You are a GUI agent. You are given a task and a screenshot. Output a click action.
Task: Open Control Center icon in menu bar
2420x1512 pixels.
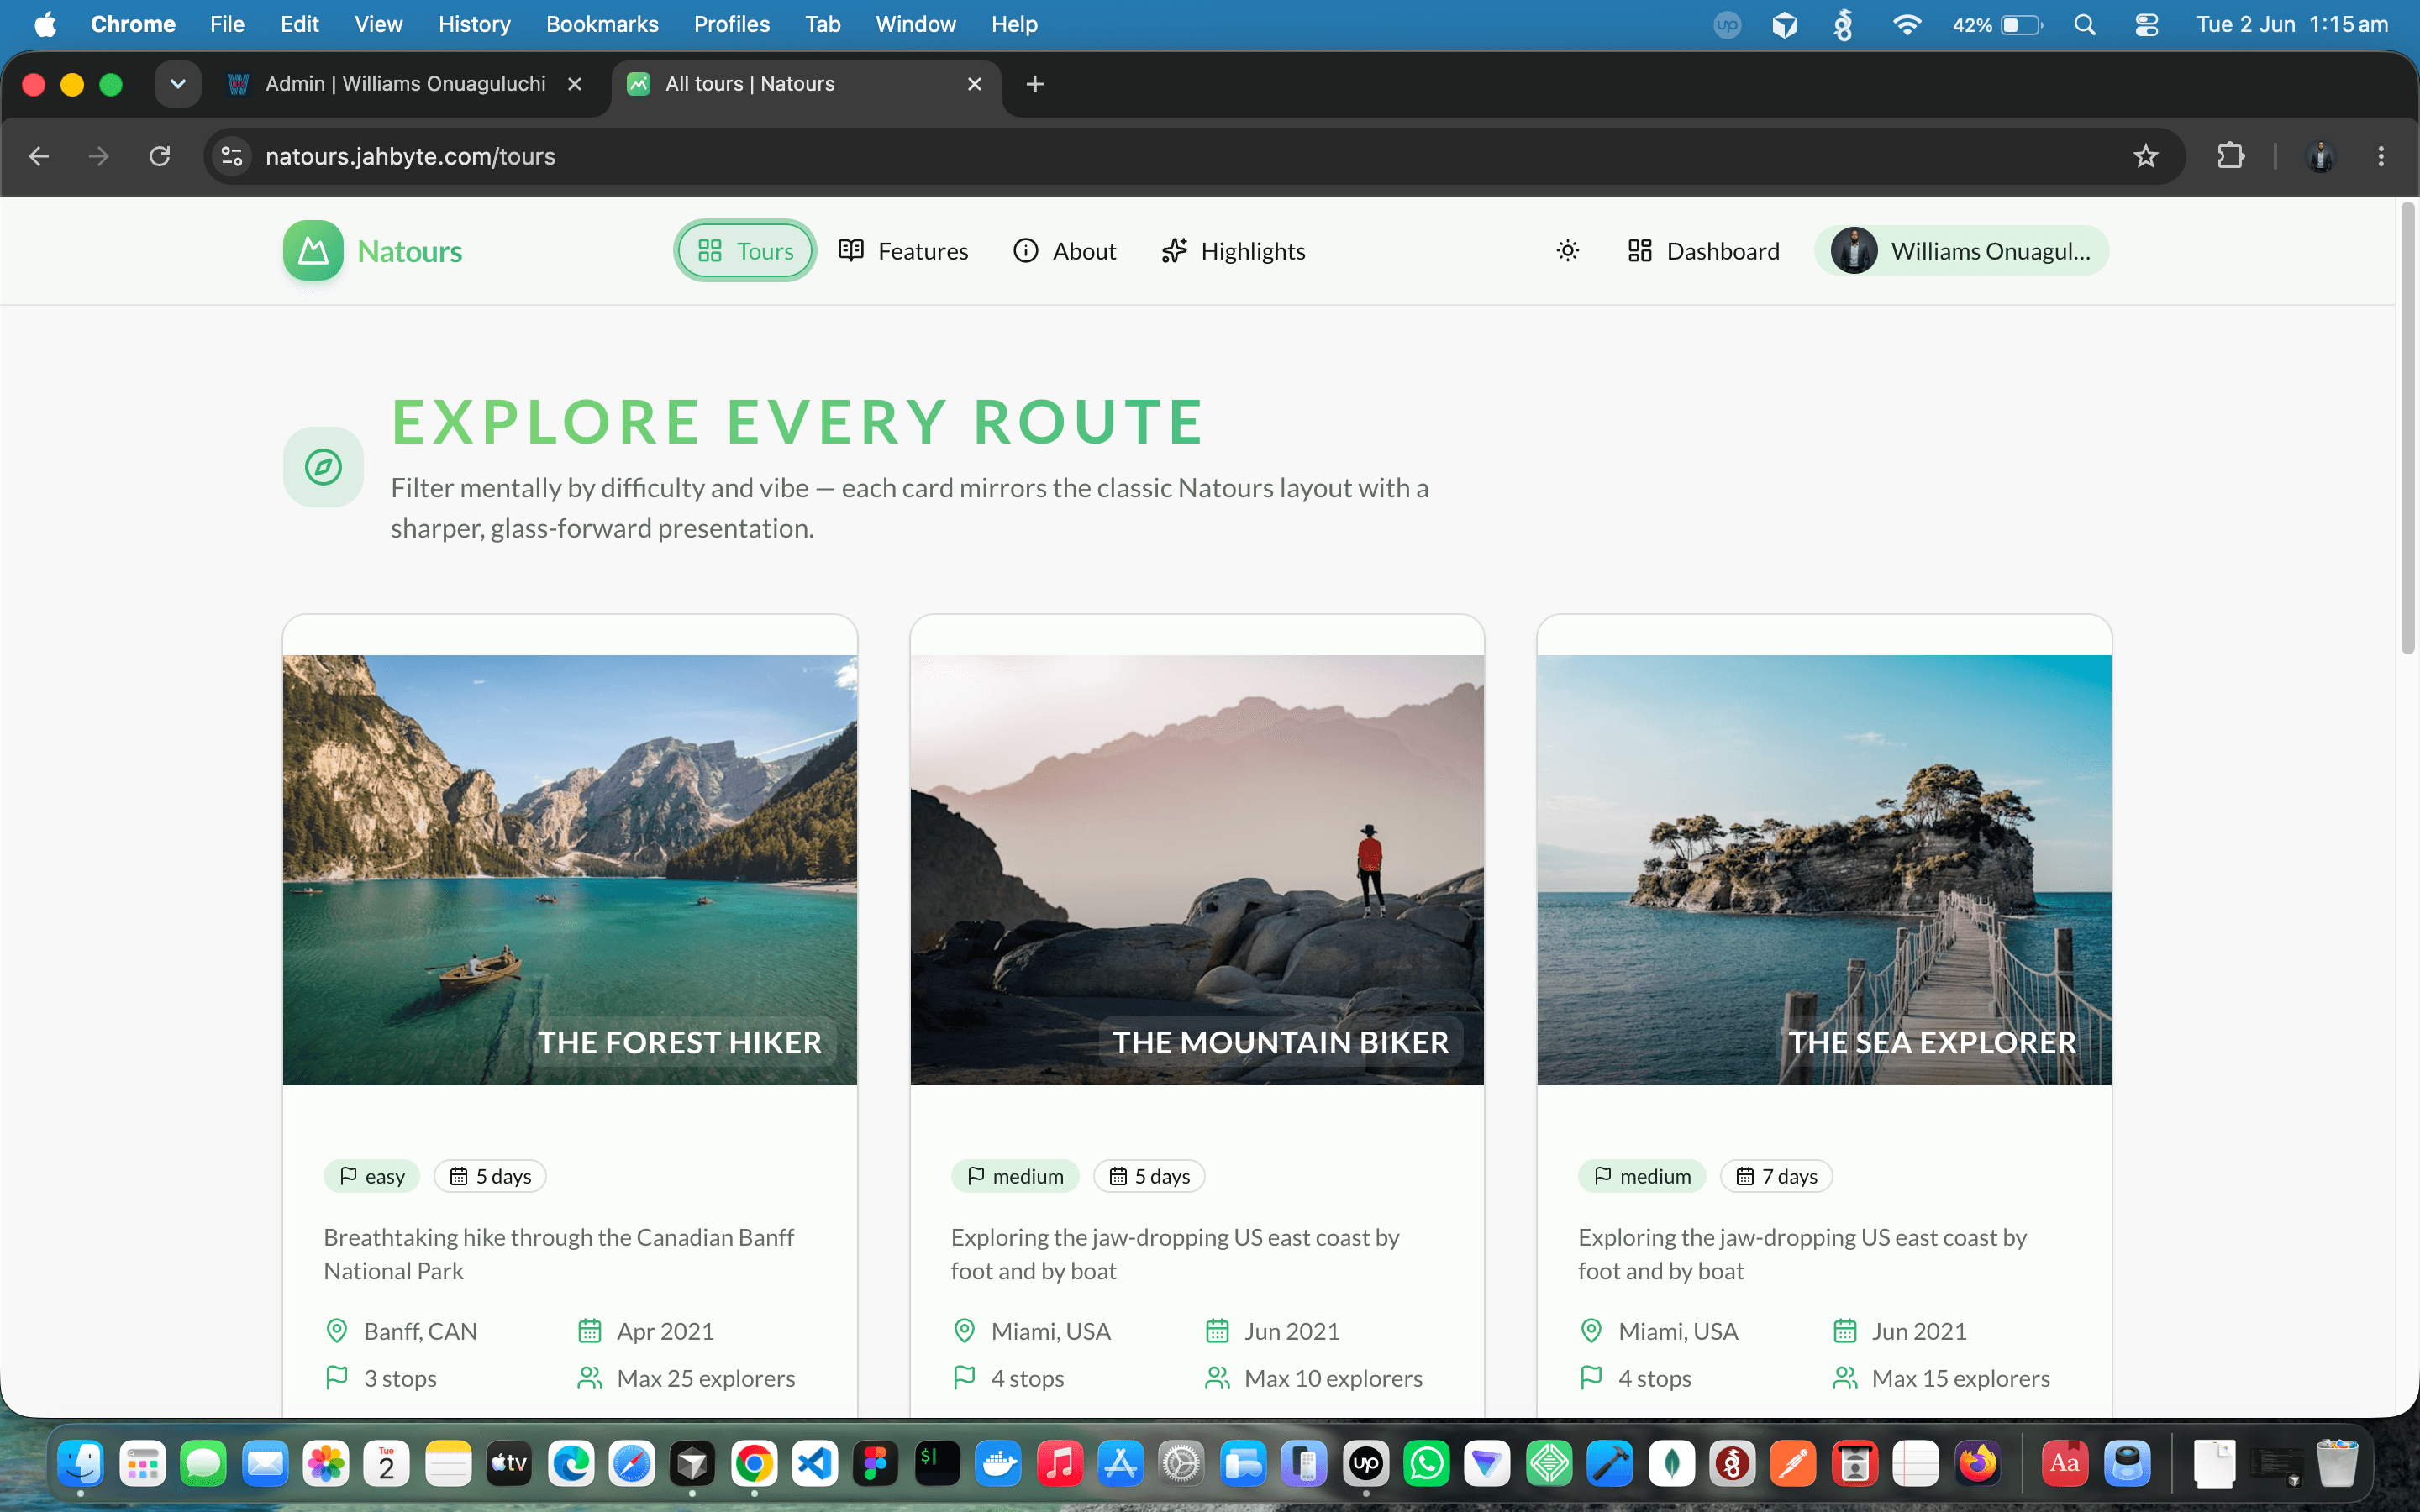tap(2147, 24)
